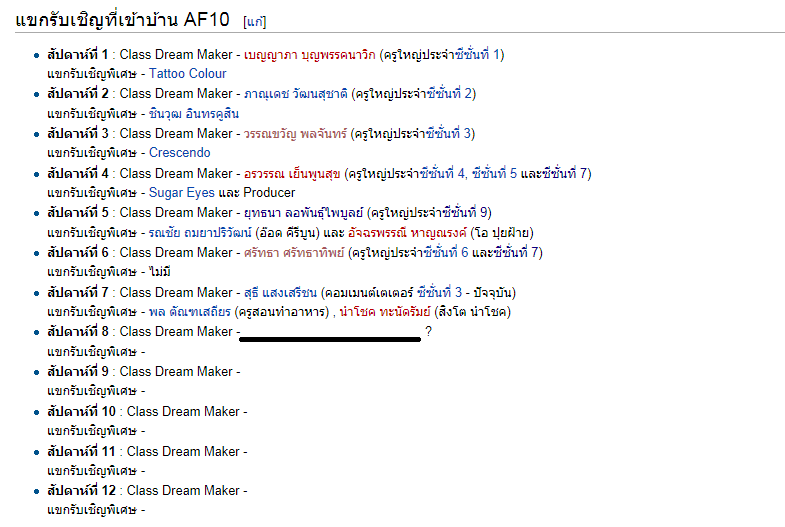Click the bold label สัปดาห์ที่ 6
This screenshot has height=527, width=785.
click(x=78, y=253)
